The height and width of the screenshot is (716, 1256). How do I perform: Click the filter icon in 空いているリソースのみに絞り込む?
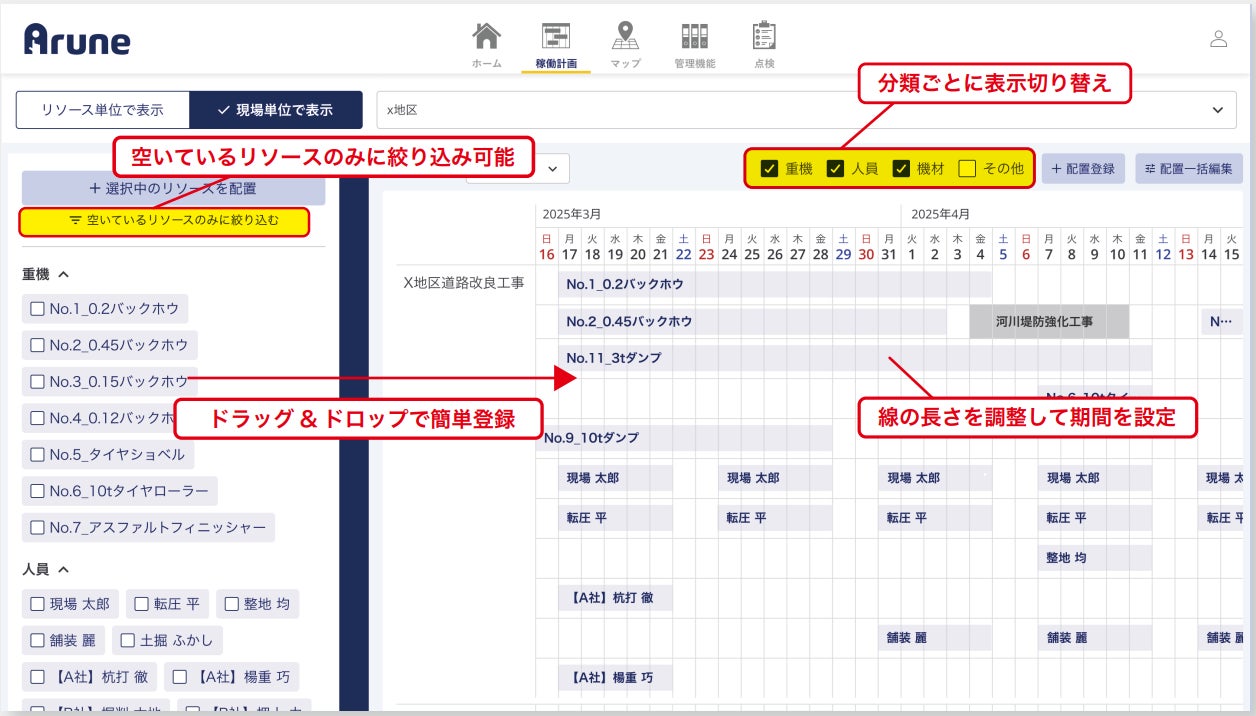pos(75,220)
